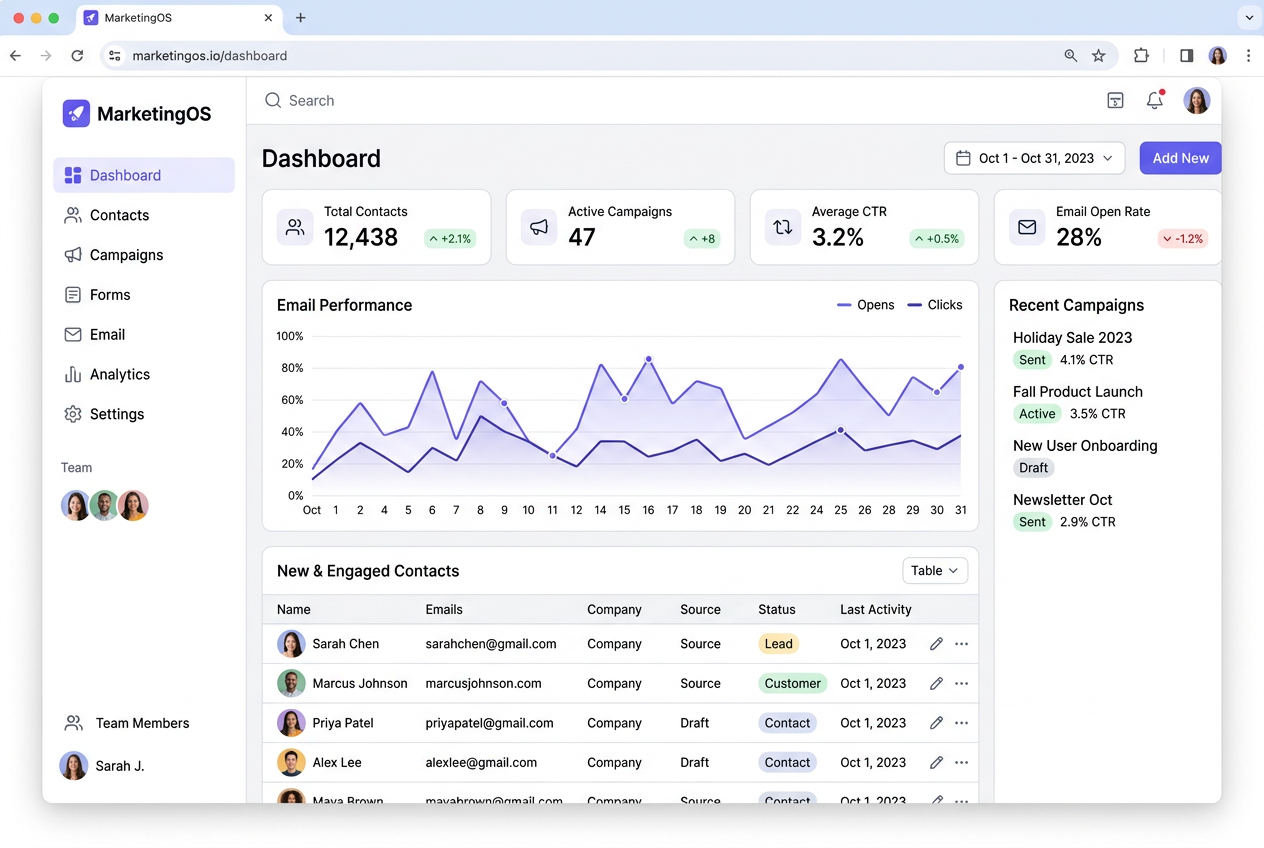
Task: Open Fall Product Launch campaign
Action: pyautogui.click(x=1078, y=392)
